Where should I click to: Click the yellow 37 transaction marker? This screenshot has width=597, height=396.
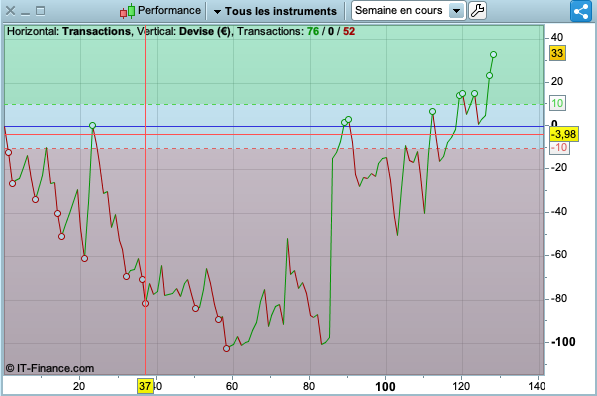[x=145, y=386]
